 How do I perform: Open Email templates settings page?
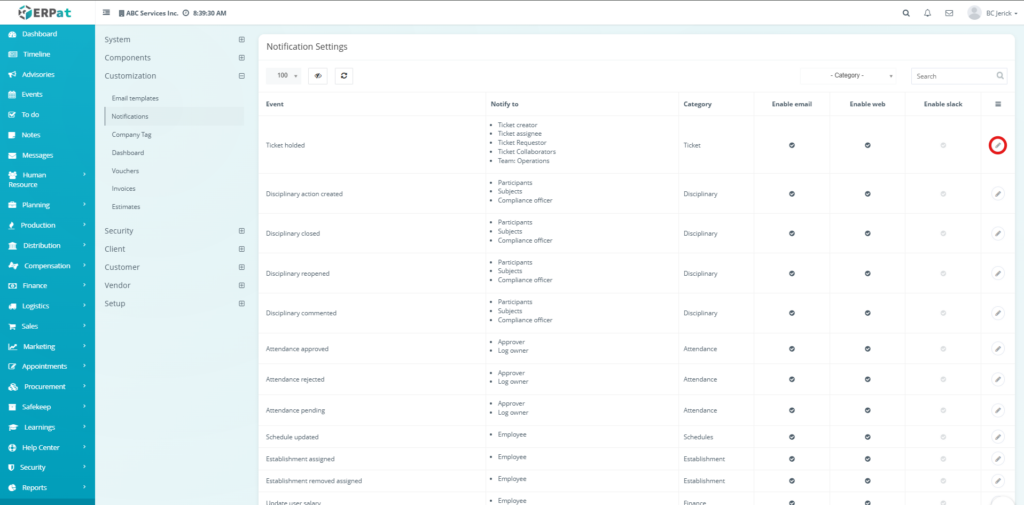coord(135,98)
